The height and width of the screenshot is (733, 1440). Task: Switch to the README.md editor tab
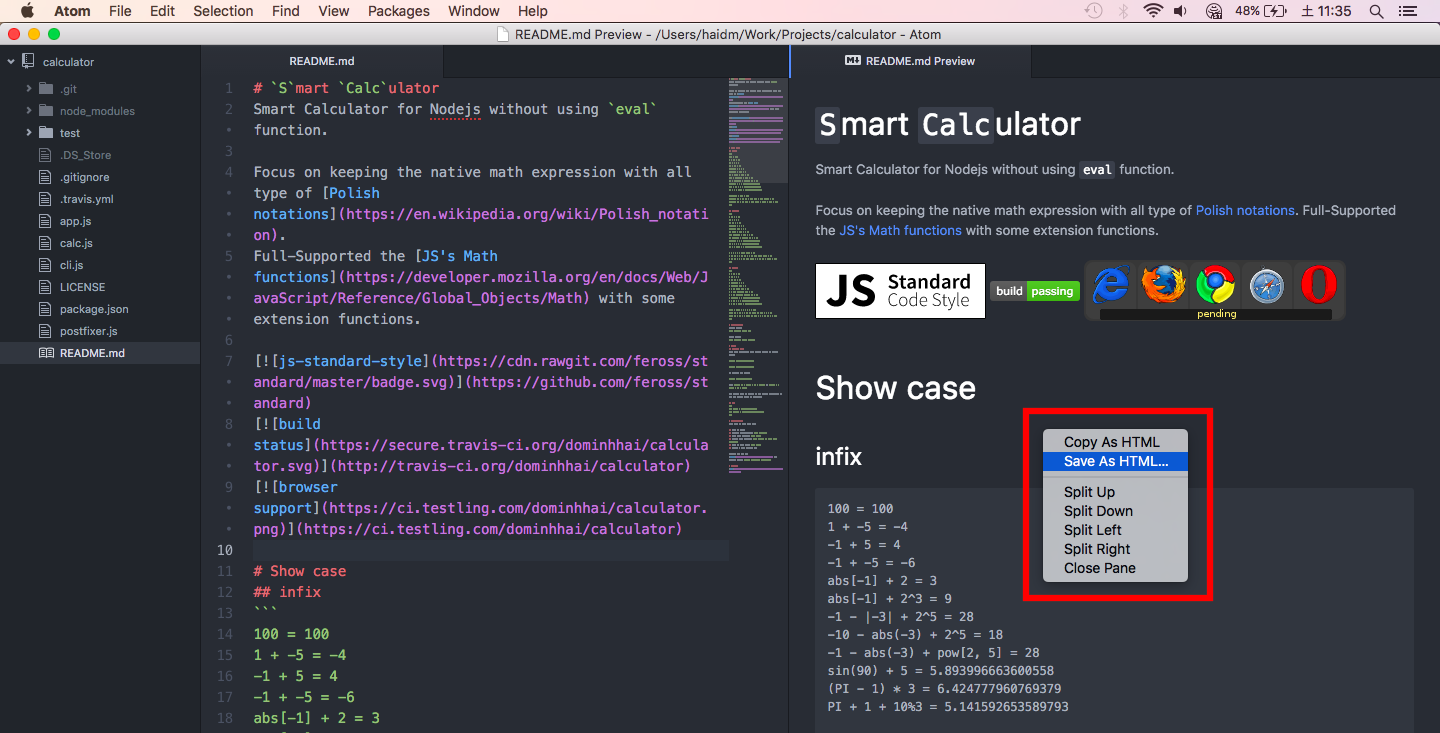coord(321,61)
